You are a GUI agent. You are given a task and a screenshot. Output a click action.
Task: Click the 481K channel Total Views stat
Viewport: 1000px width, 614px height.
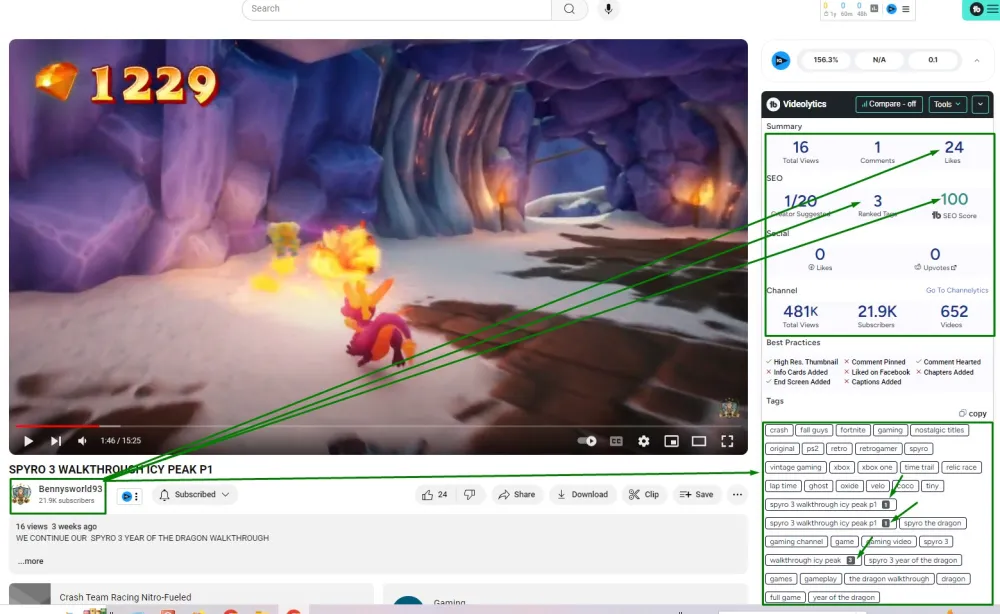pos(800,316)
